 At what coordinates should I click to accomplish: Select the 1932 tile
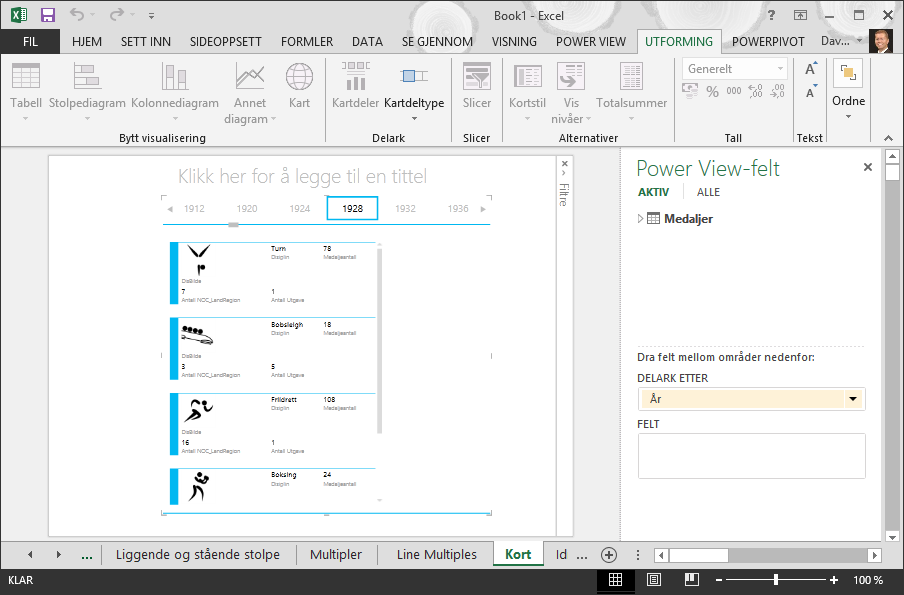pos(405,209)
